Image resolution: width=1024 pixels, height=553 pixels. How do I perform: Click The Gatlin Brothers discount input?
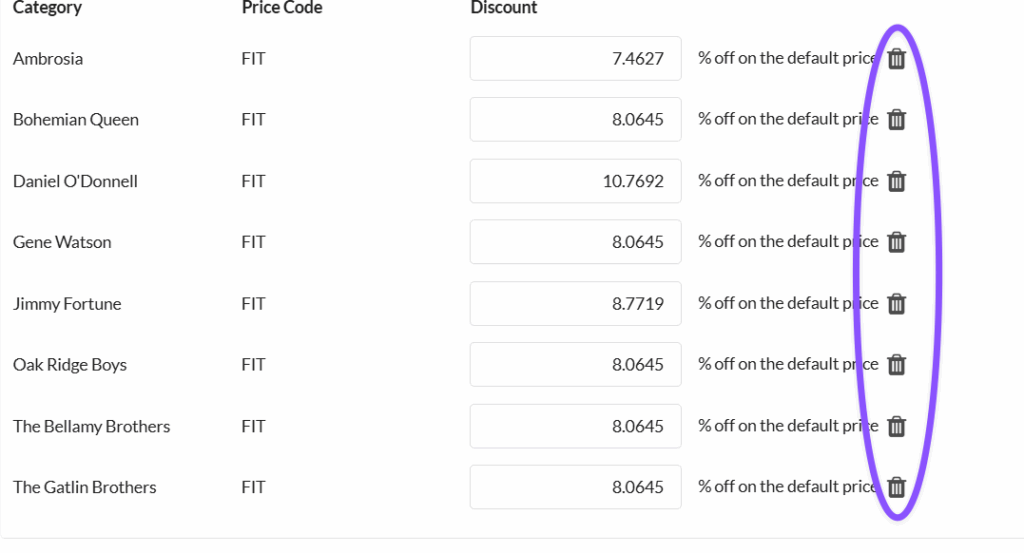coord(575,487)
